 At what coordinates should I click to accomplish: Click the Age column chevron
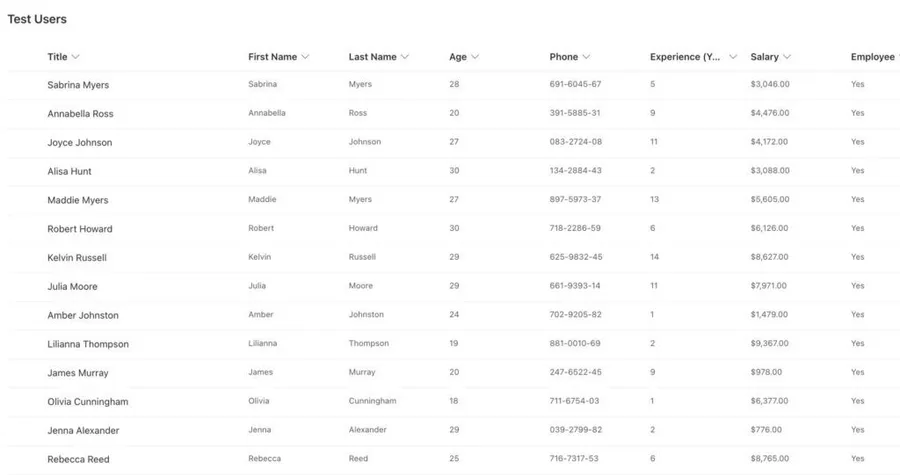click(x=475, y=57)
